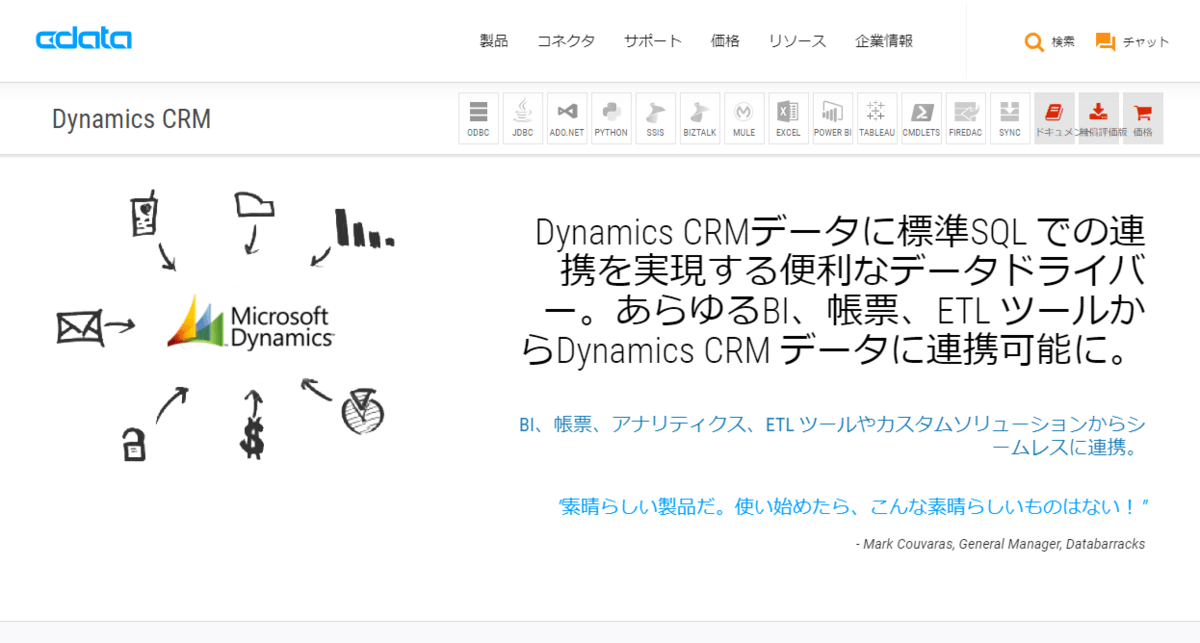
Task: Open the red shopping cart pricing icon
Action: pyautogui.click(x=1142, y=118)
